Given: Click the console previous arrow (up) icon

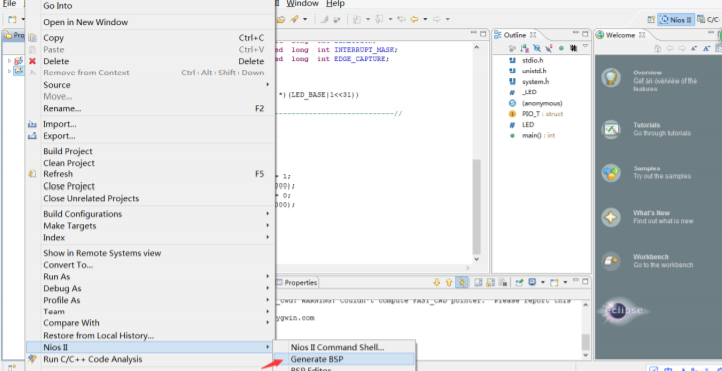Looking at the screenshot, I should pos(449,282).
